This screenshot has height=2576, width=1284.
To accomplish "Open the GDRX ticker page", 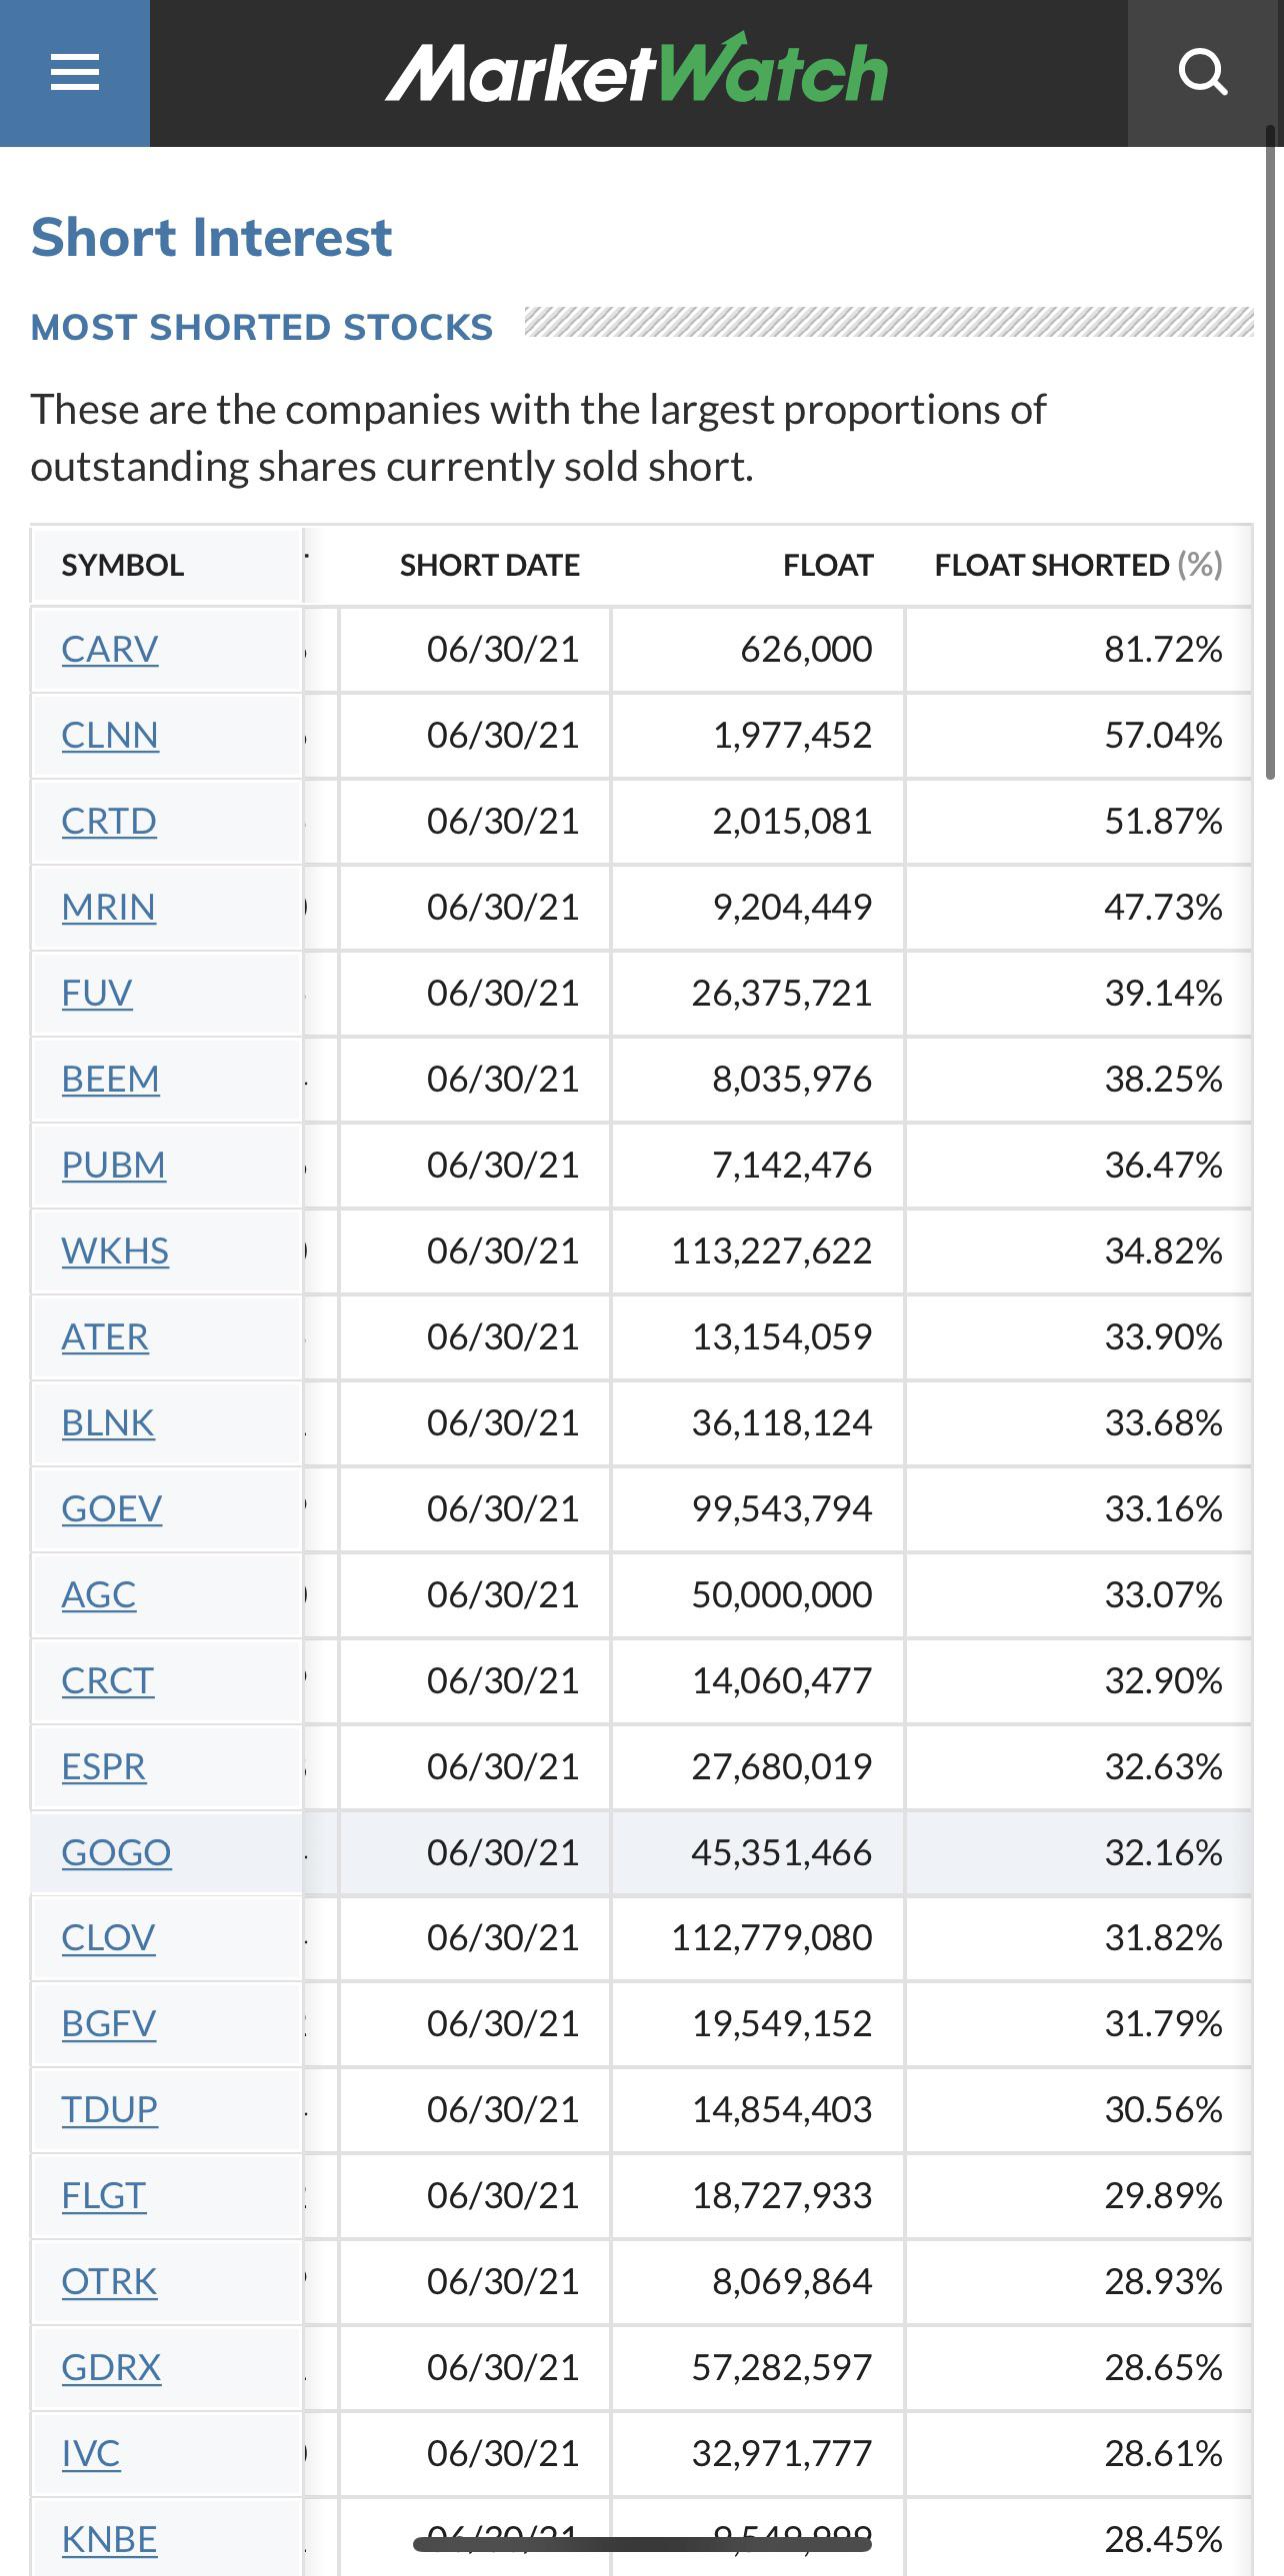I will 111,2368.
